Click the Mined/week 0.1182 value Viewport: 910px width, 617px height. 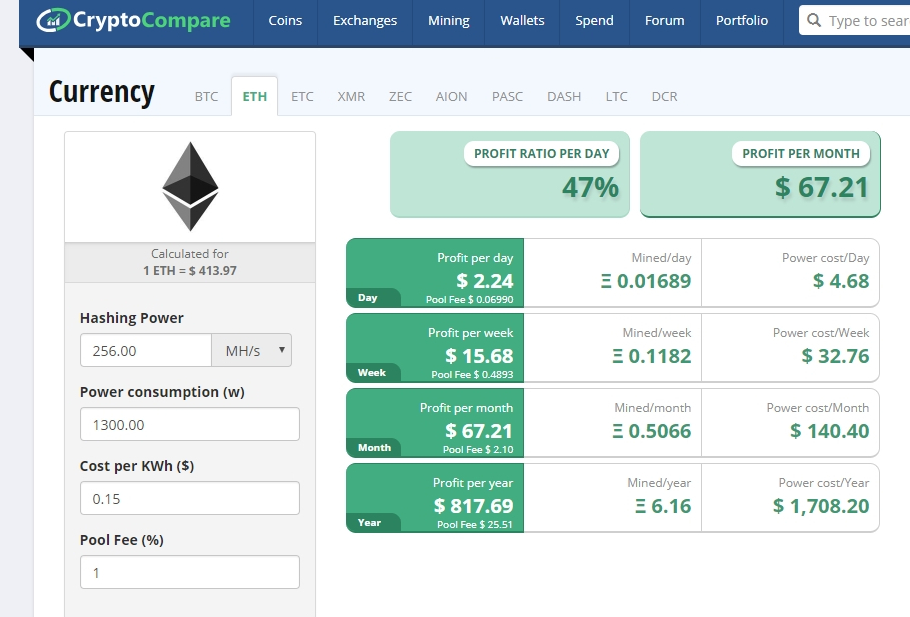coord(652,356)
